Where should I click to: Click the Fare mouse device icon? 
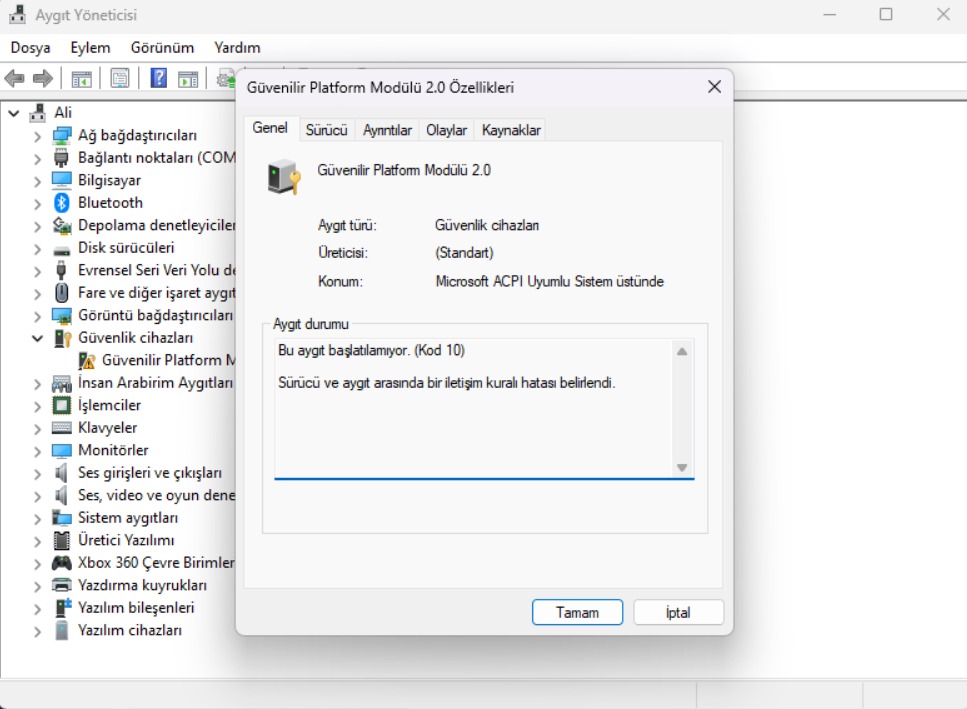62,292
